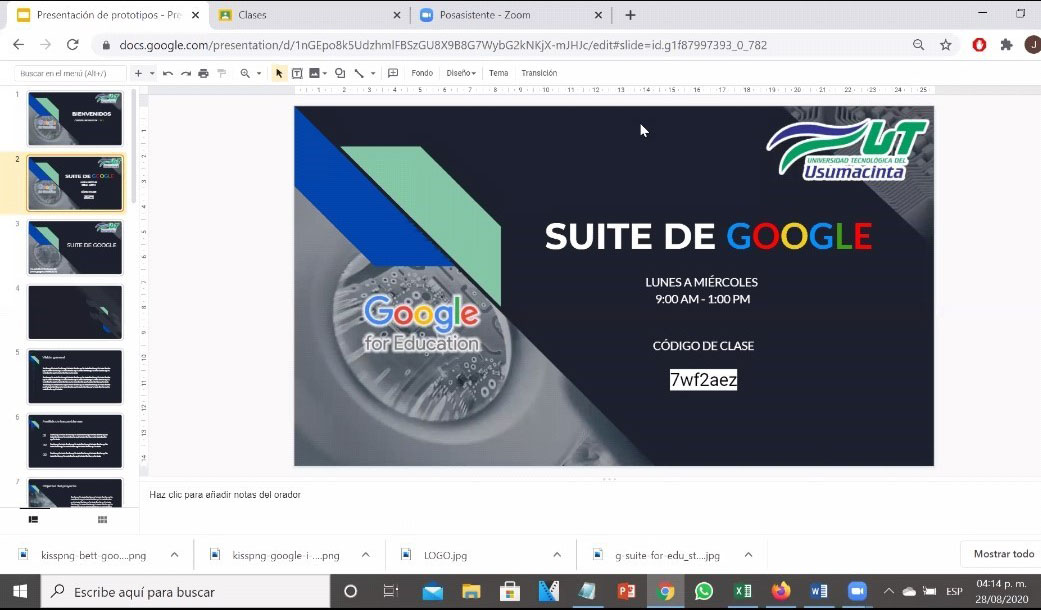Image resolution: width=1041 pixels, height=610 pixels.
Task: Select the BIENVENIDOS slide 1 thumbnail
Action: (x=75, y=119)
